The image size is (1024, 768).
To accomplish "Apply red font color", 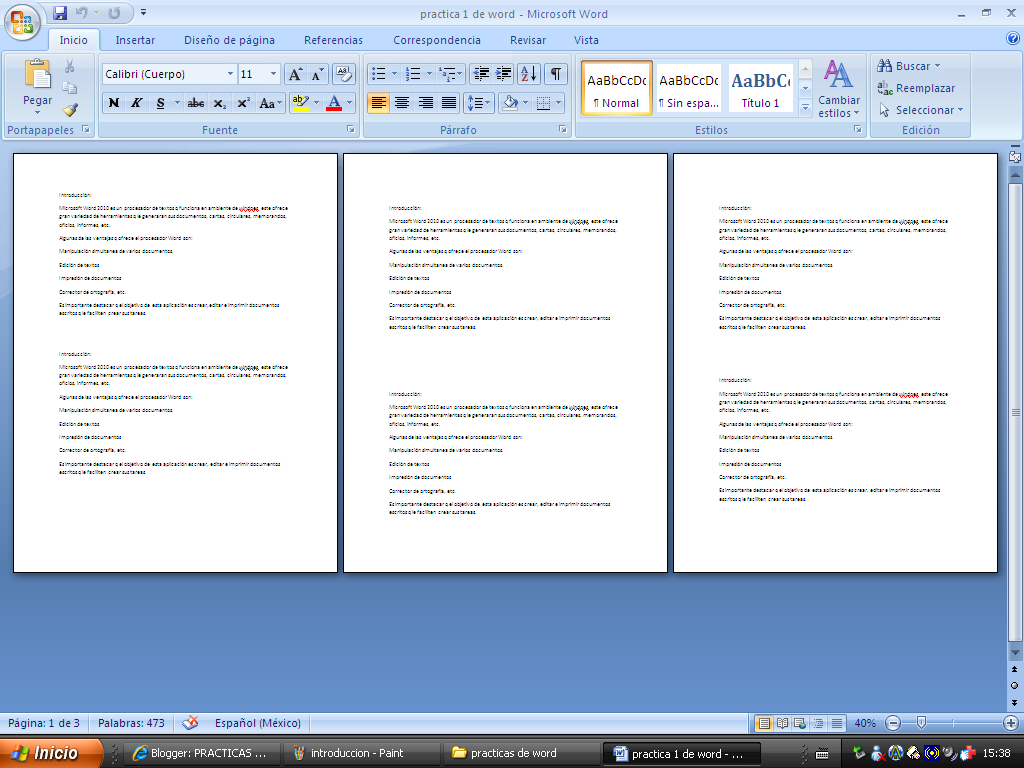I will [x=334, y=103].
